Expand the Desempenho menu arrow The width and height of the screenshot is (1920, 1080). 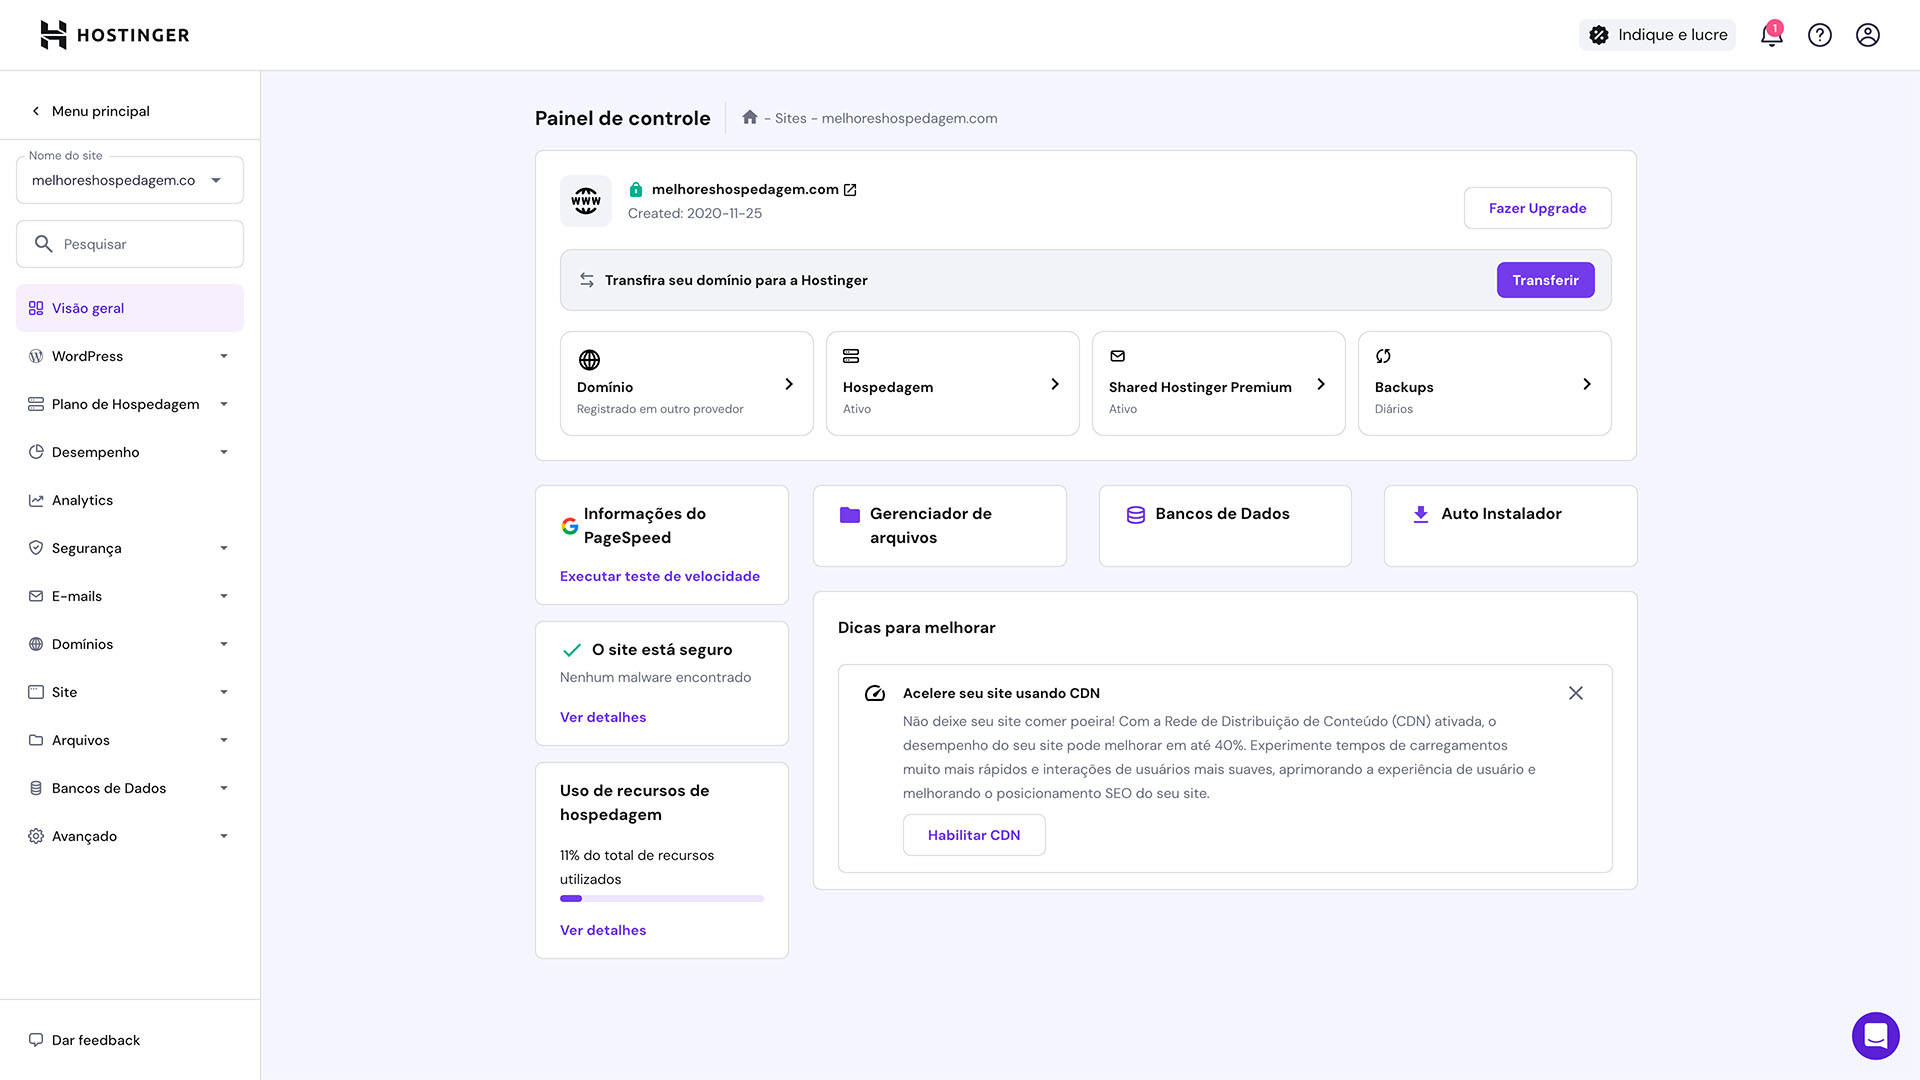tap(224, 452)
